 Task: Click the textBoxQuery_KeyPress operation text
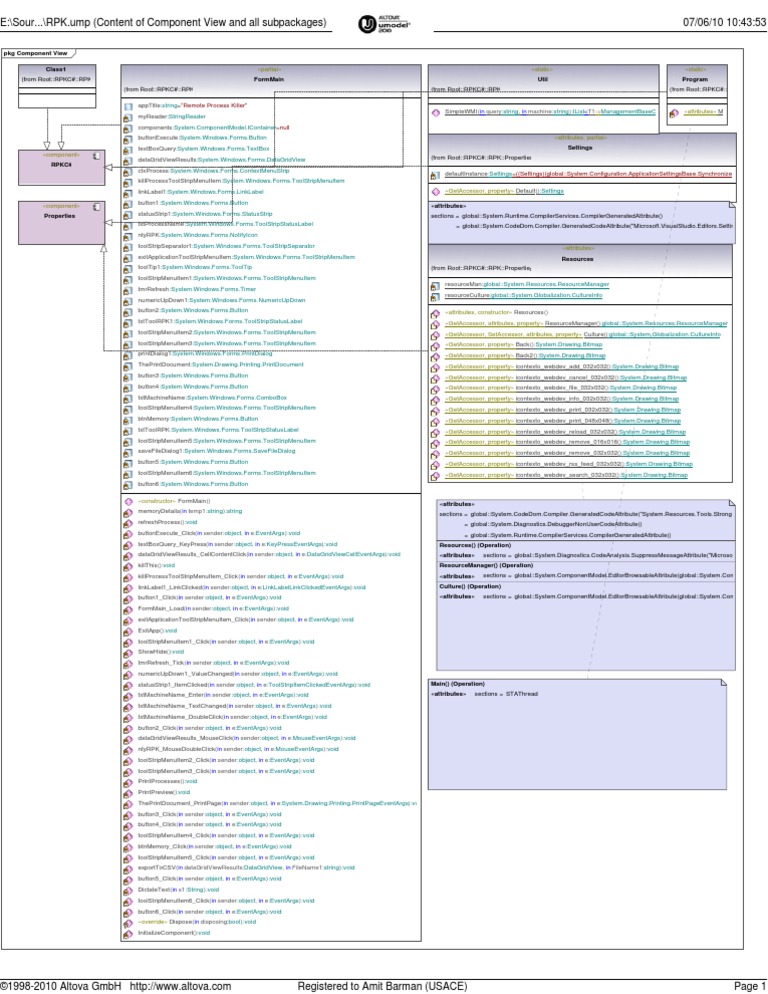237,544
